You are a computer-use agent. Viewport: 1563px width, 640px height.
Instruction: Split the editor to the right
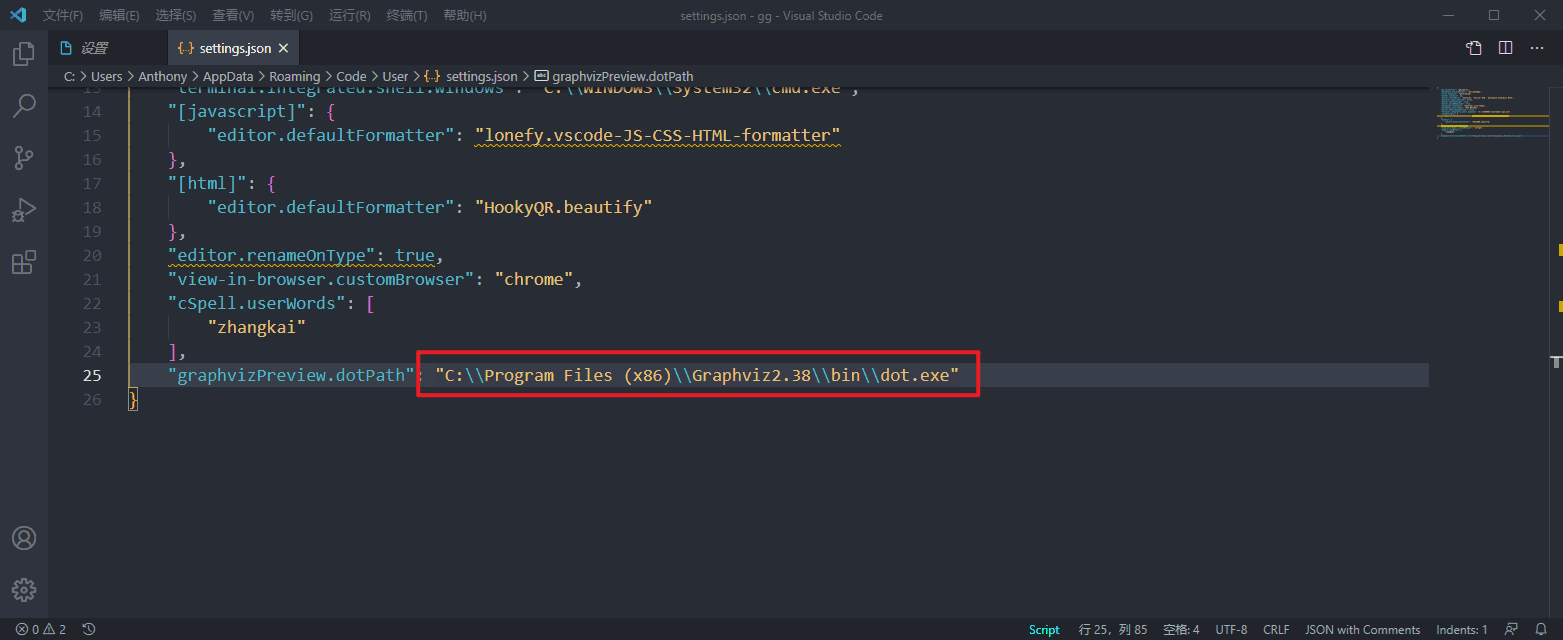click(x=1505, y=48)
